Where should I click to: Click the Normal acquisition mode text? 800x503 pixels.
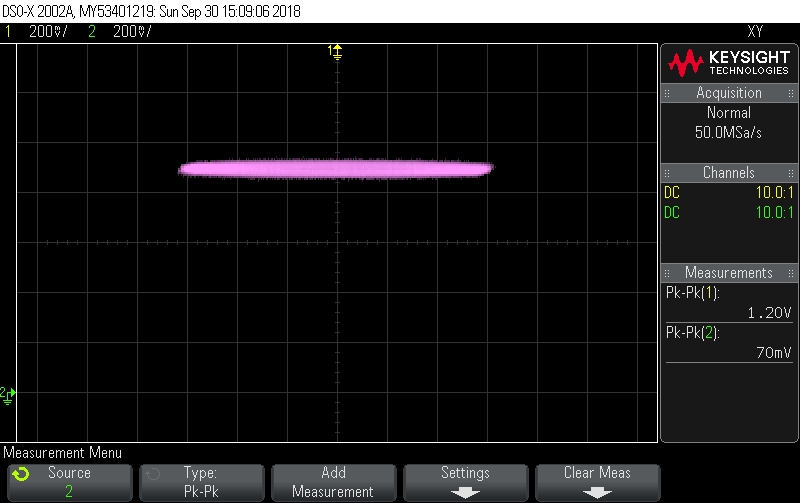(x=729, y=112)
